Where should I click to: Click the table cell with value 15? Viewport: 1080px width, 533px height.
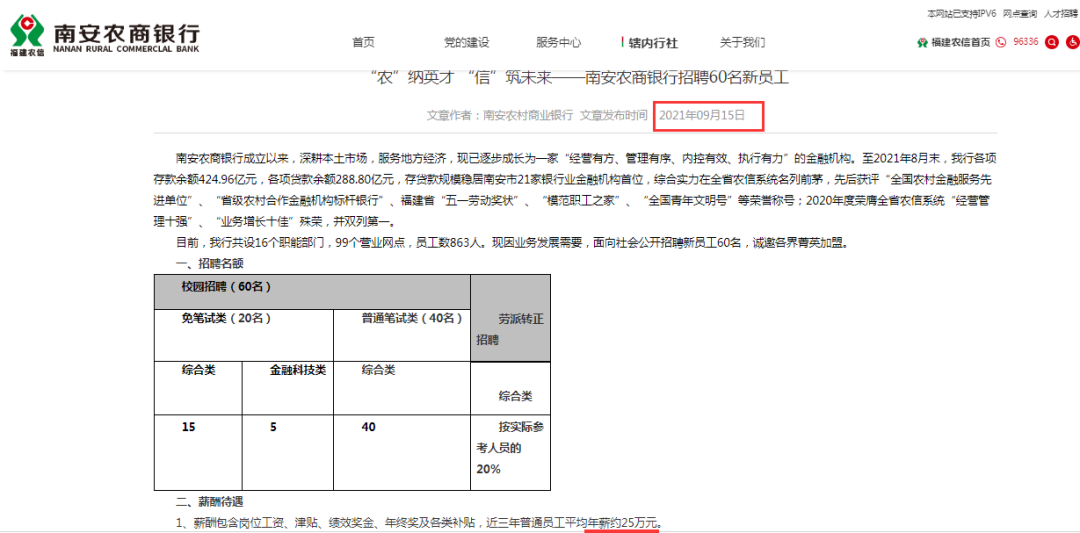(198, 452)
